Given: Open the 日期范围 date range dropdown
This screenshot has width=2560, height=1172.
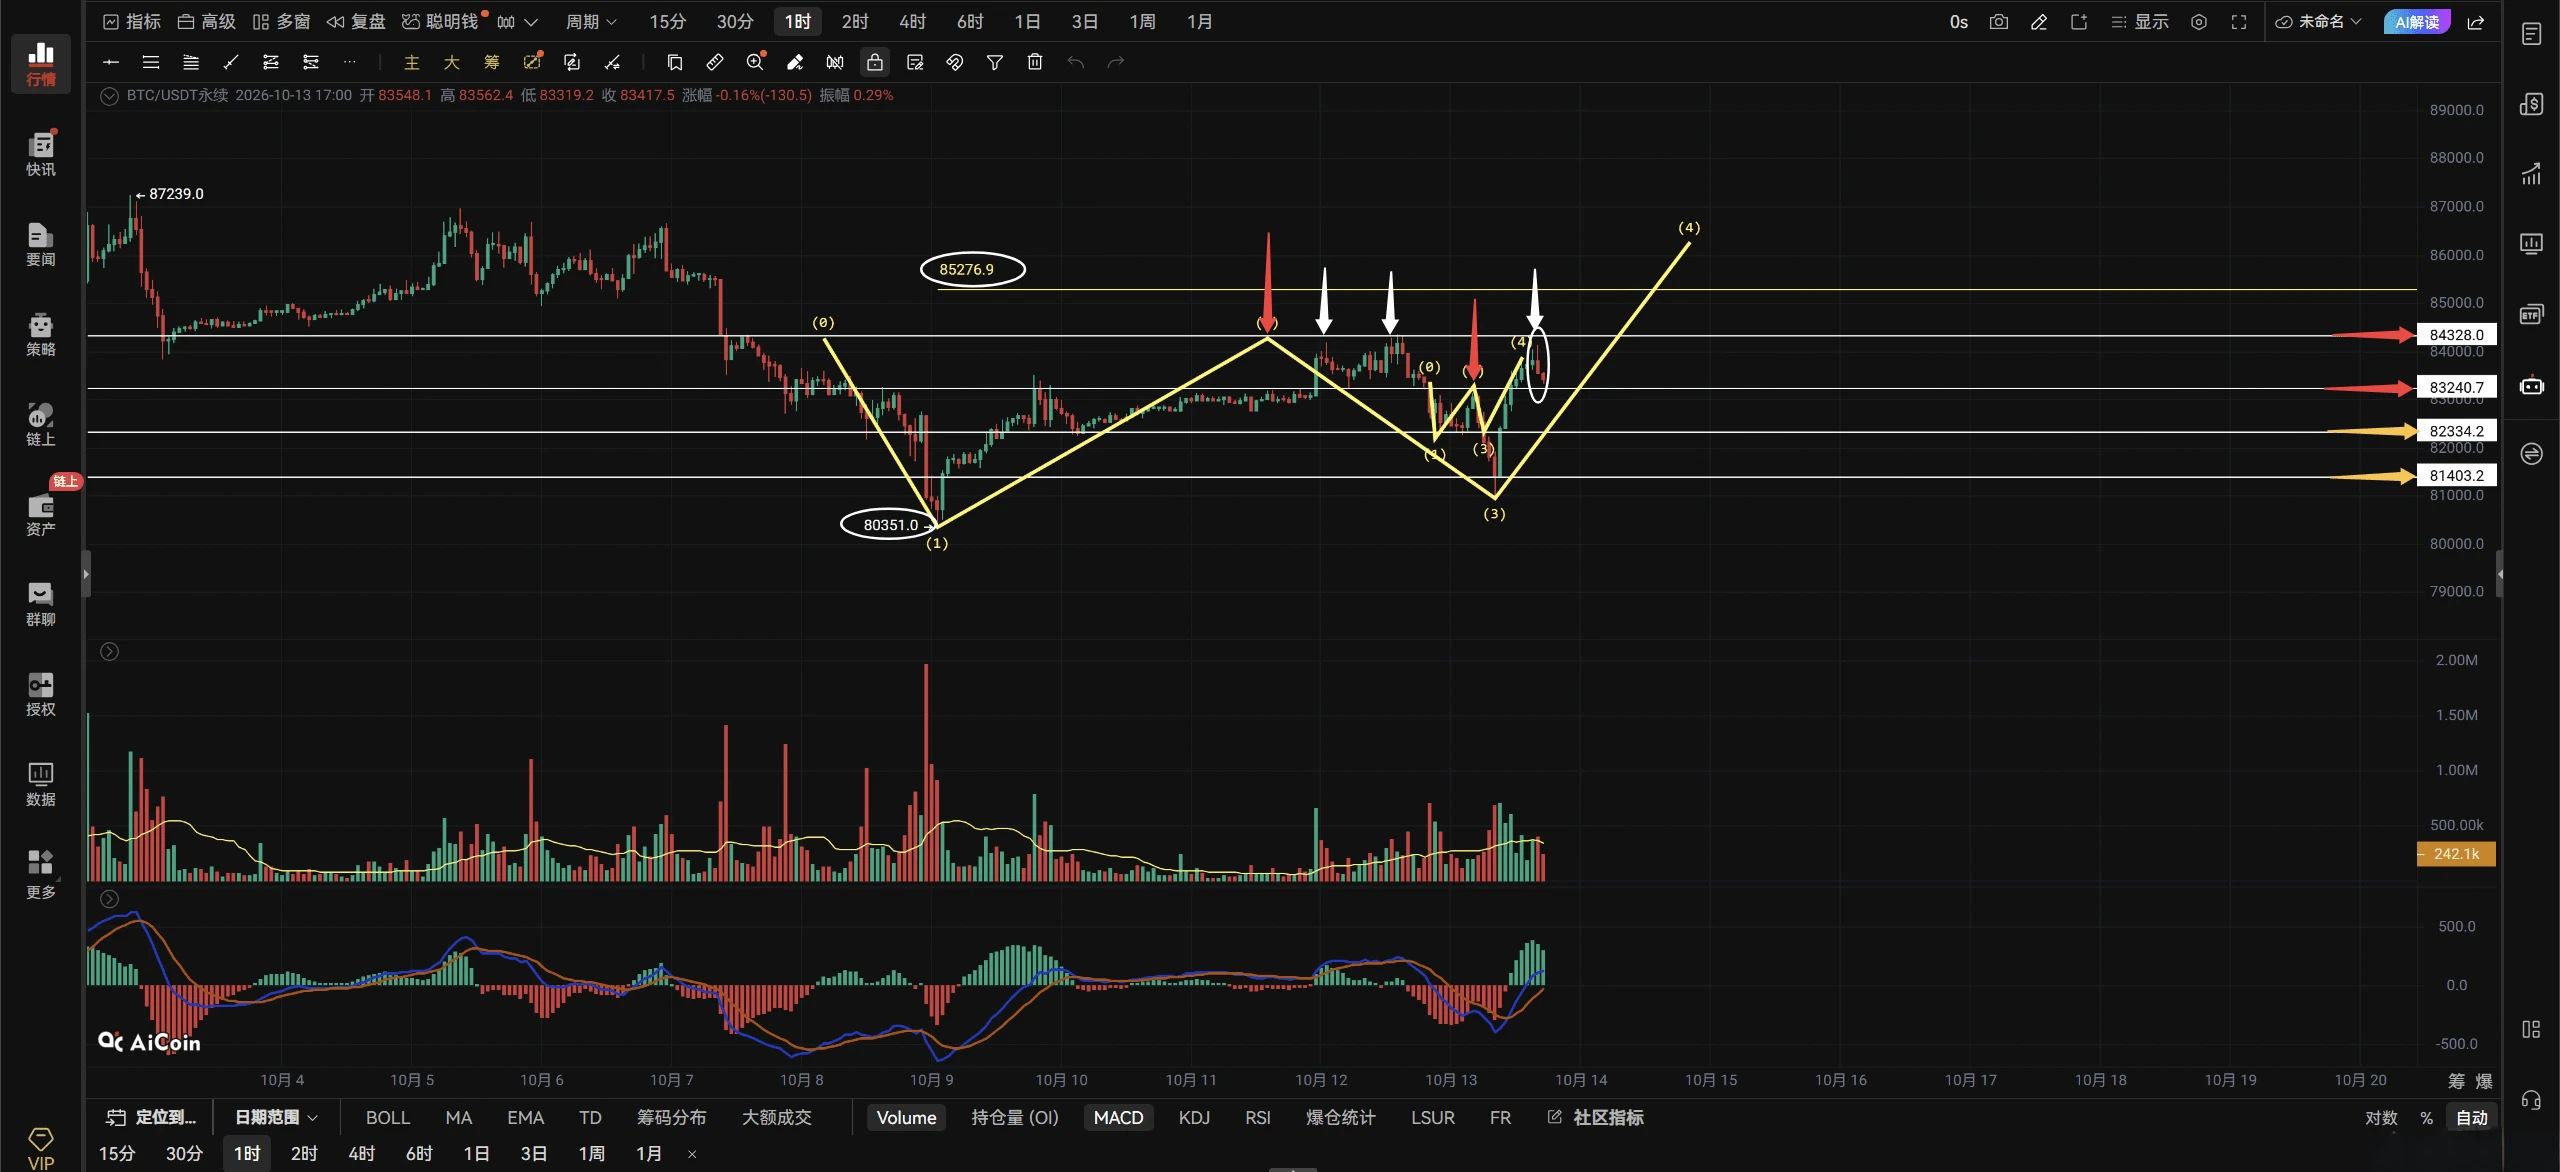Looking at the screenshot, I should point(276,1118).
